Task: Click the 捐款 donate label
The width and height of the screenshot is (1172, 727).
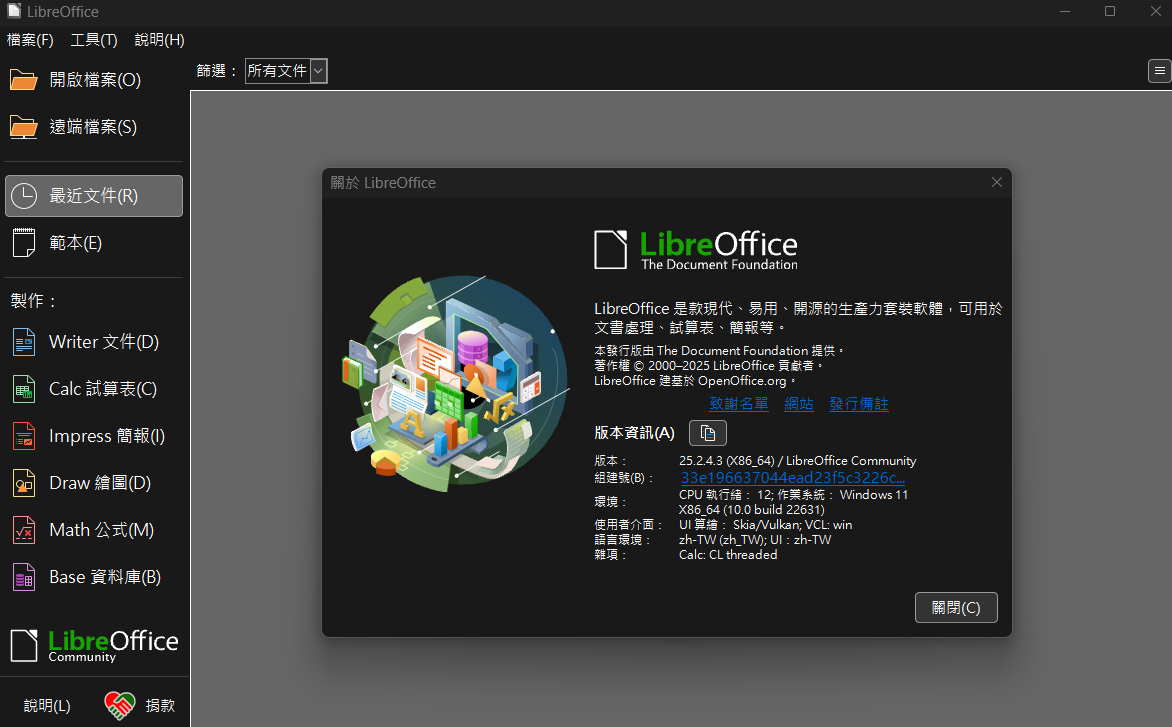Action: tap(160, 705)
